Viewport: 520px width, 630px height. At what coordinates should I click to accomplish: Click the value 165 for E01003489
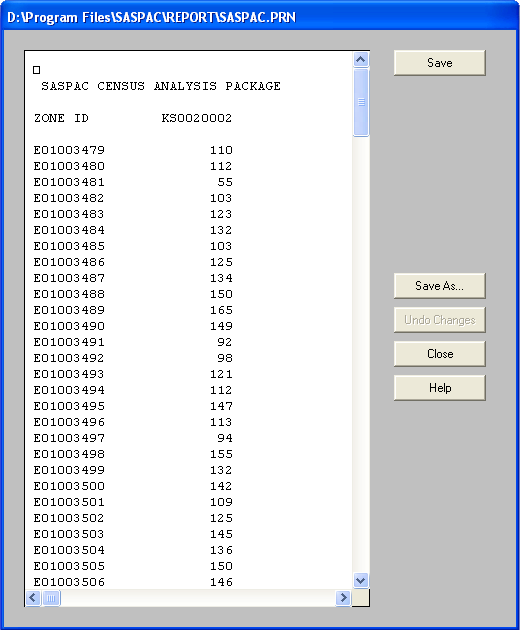(x=221, y=310)
